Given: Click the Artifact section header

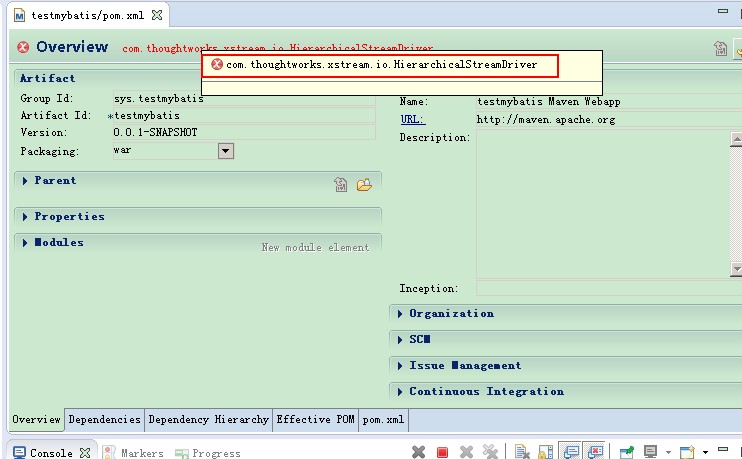Looking at the screenshot, I should click(47, 79).
